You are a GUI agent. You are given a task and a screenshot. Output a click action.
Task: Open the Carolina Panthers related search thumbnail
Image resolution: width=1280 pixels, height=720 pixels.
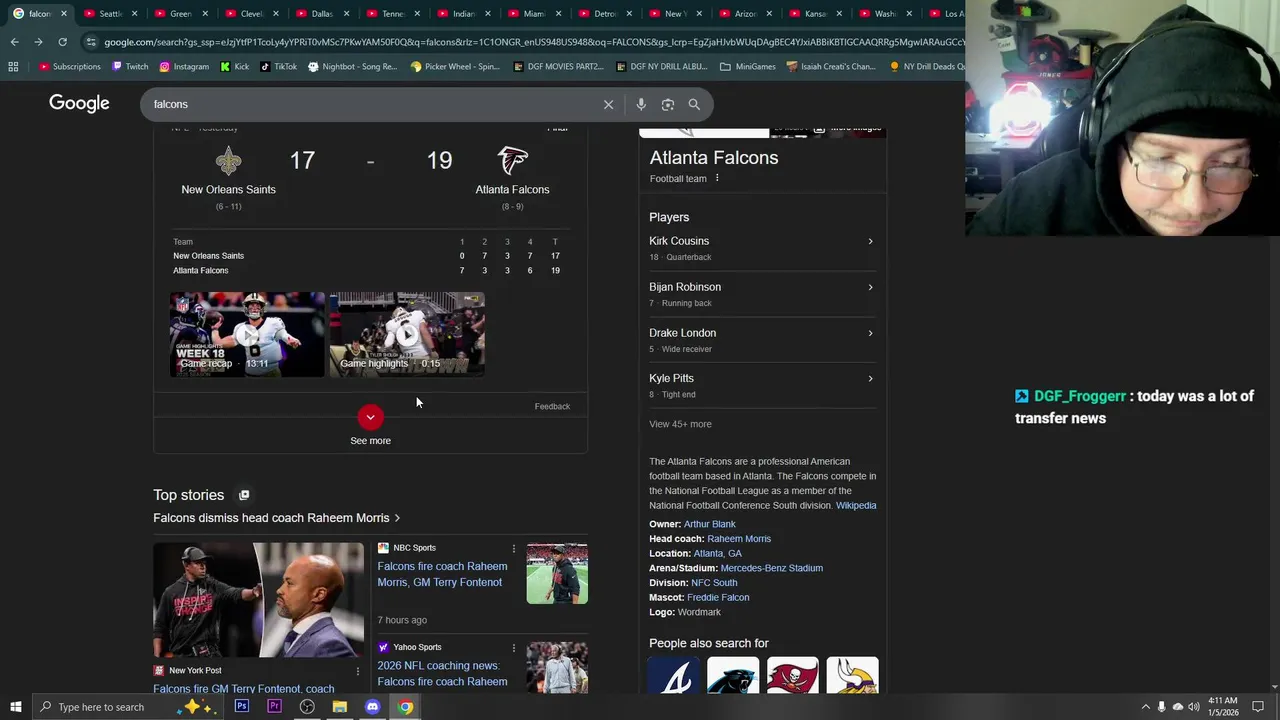[733, 676]
